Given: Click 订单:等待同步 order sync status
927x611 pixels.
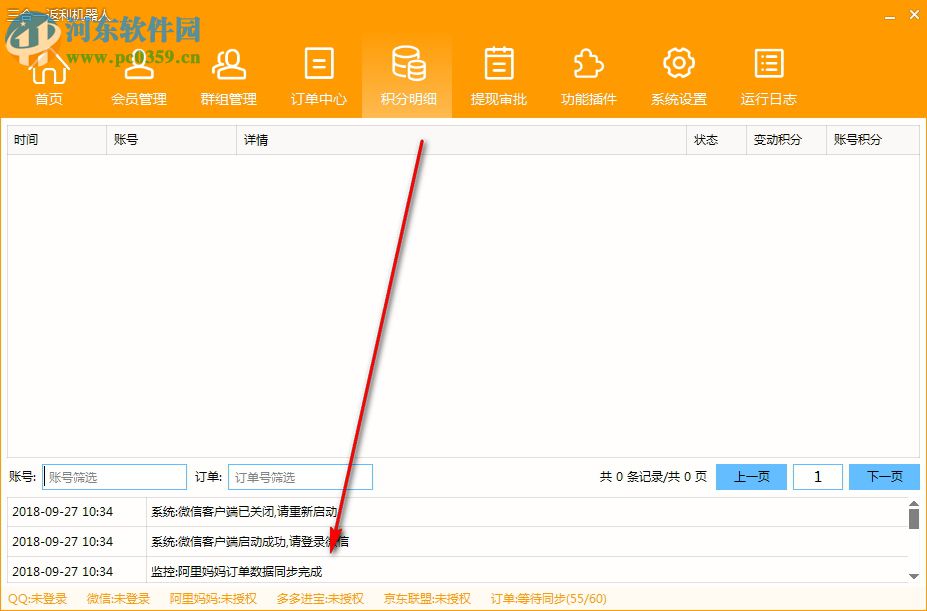Looking at the screenshot, I should [540, 599].
